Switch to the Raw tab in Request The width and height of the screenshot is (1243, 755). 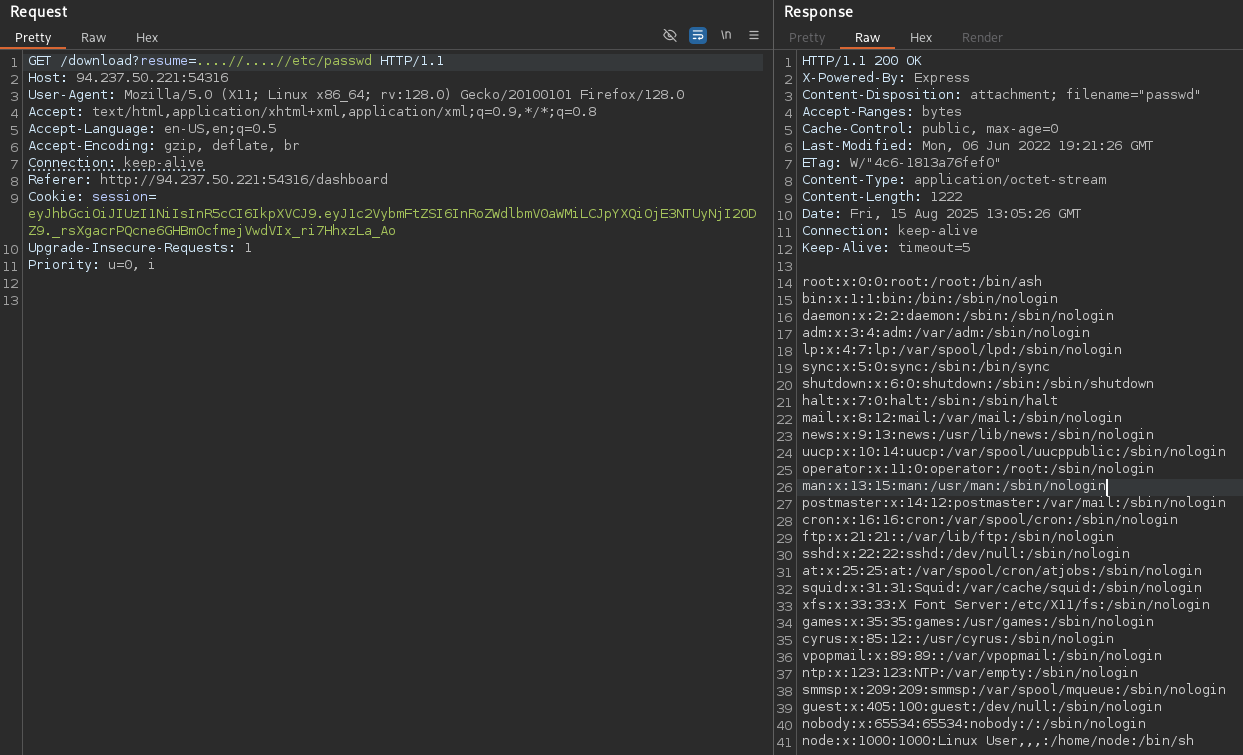[94, 37]
